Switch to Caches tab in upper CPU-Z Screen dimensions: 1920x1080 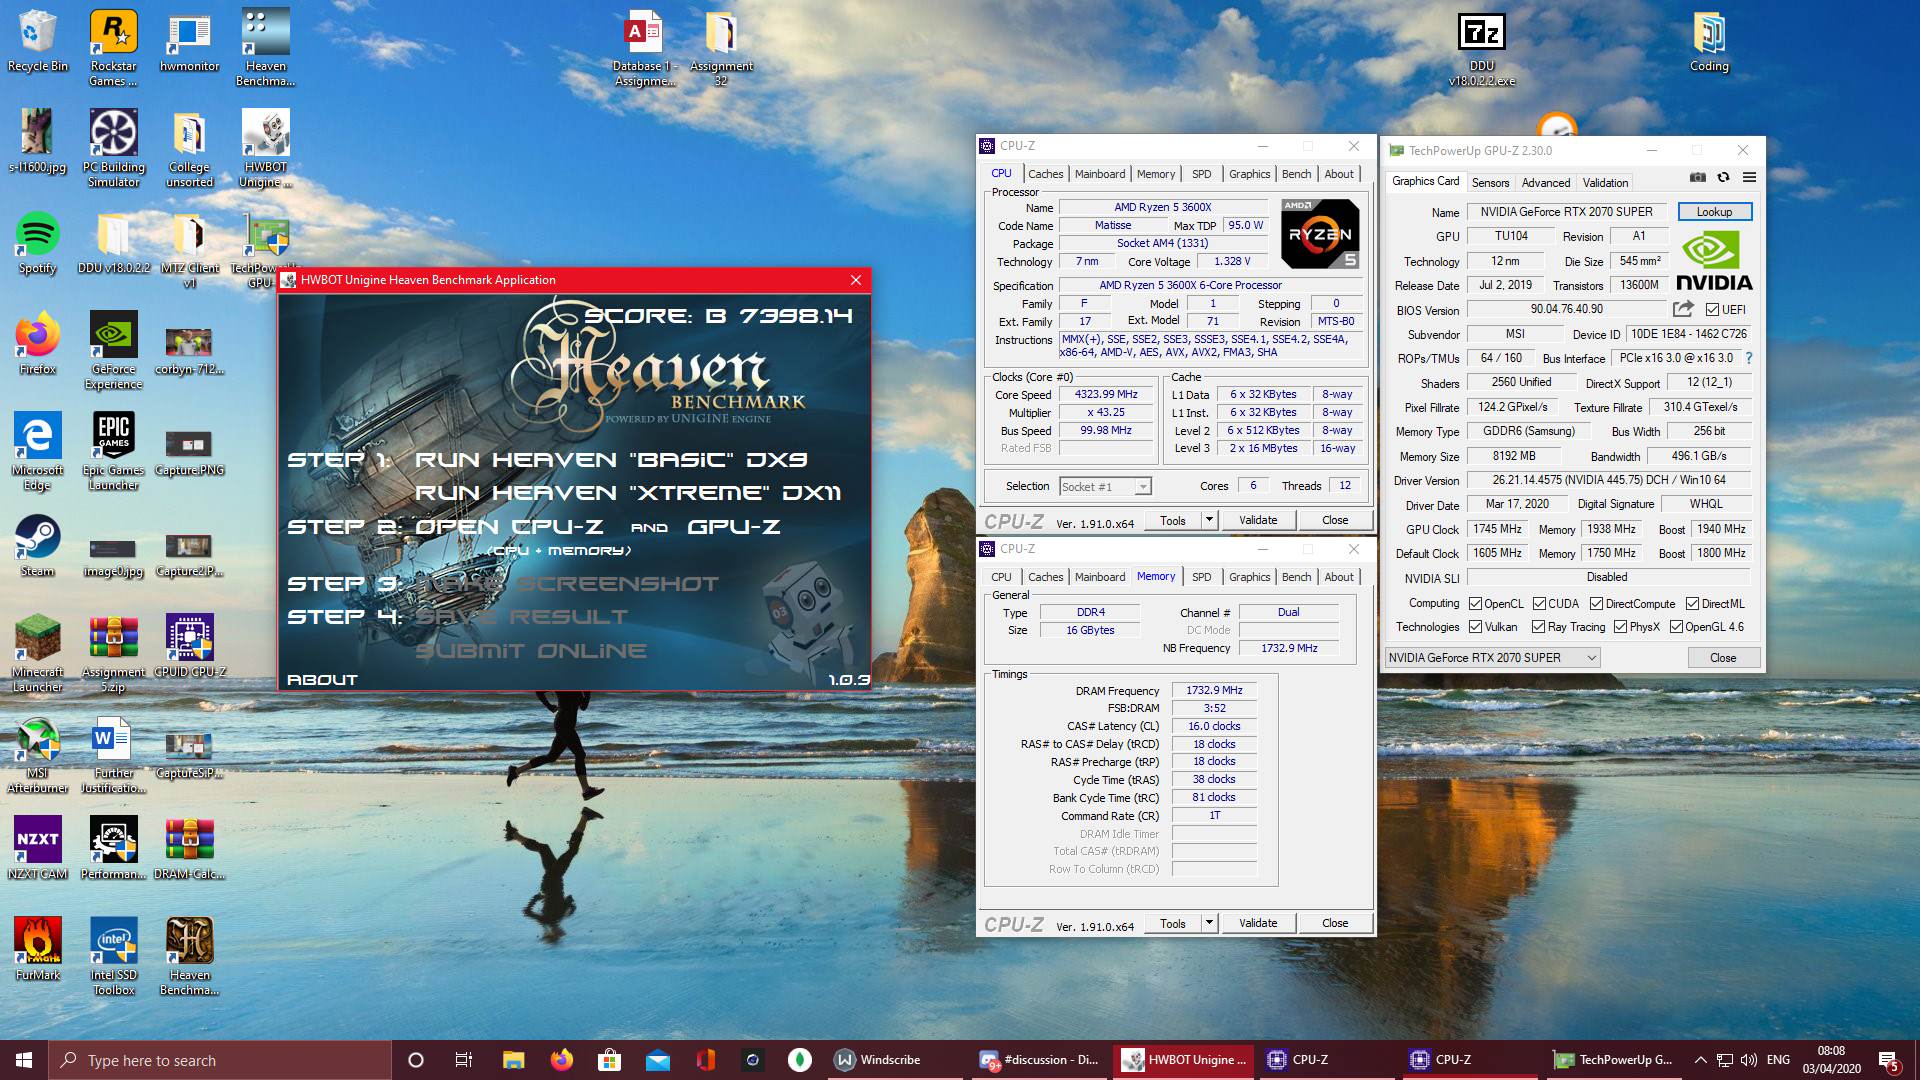[x=1045, y=174]
